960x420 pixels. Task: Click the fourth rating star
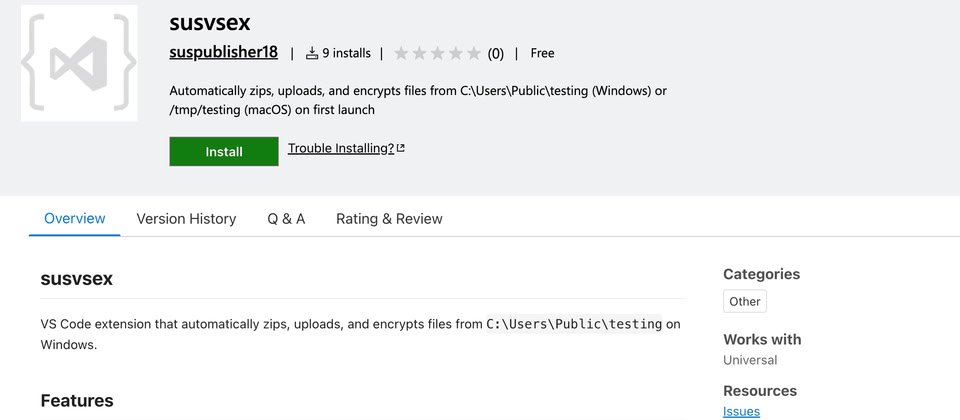456,53
